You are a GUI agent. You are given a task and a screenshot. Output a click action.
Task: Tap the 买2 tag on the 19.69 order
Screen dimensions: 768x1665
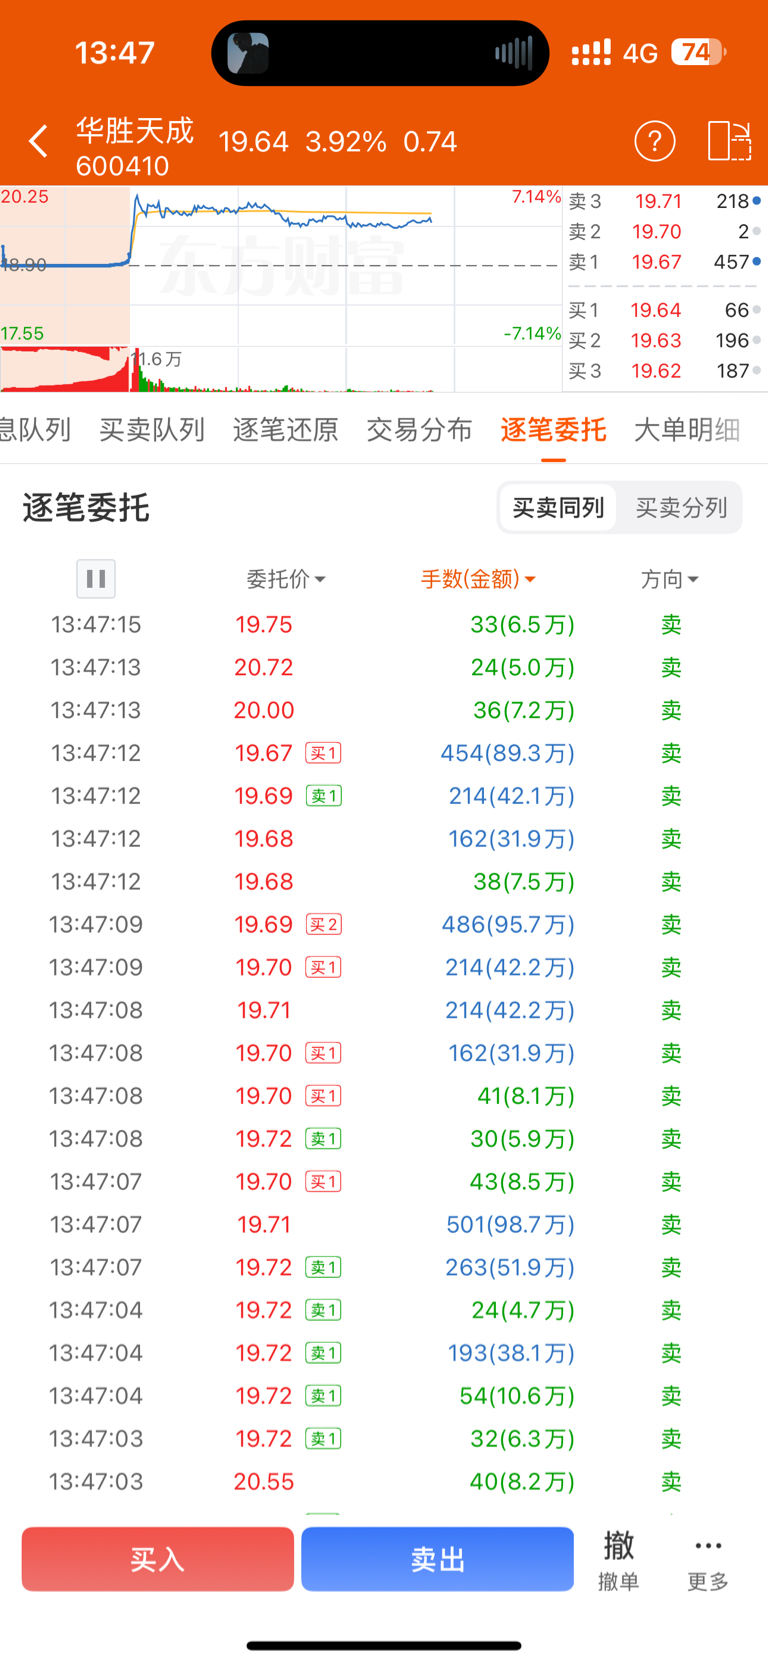click(x=324, y=924)
